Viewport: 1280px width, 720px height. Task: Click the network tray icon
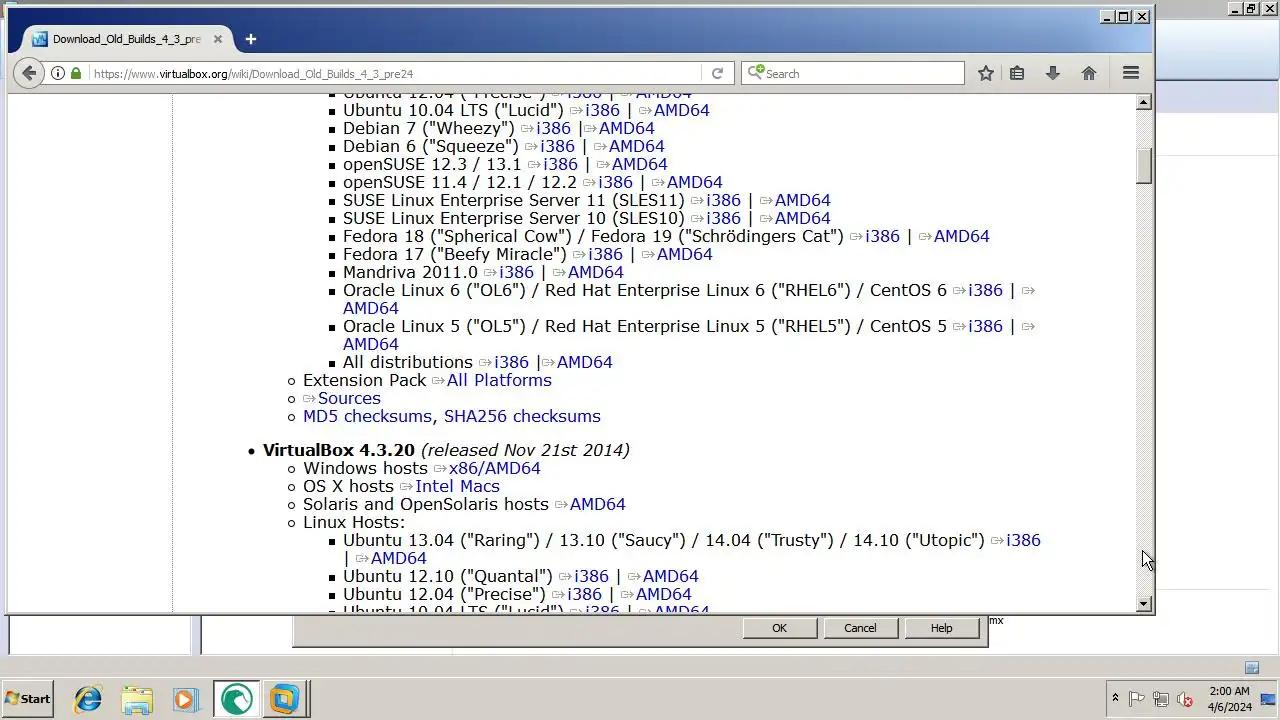click(1161, 699)
